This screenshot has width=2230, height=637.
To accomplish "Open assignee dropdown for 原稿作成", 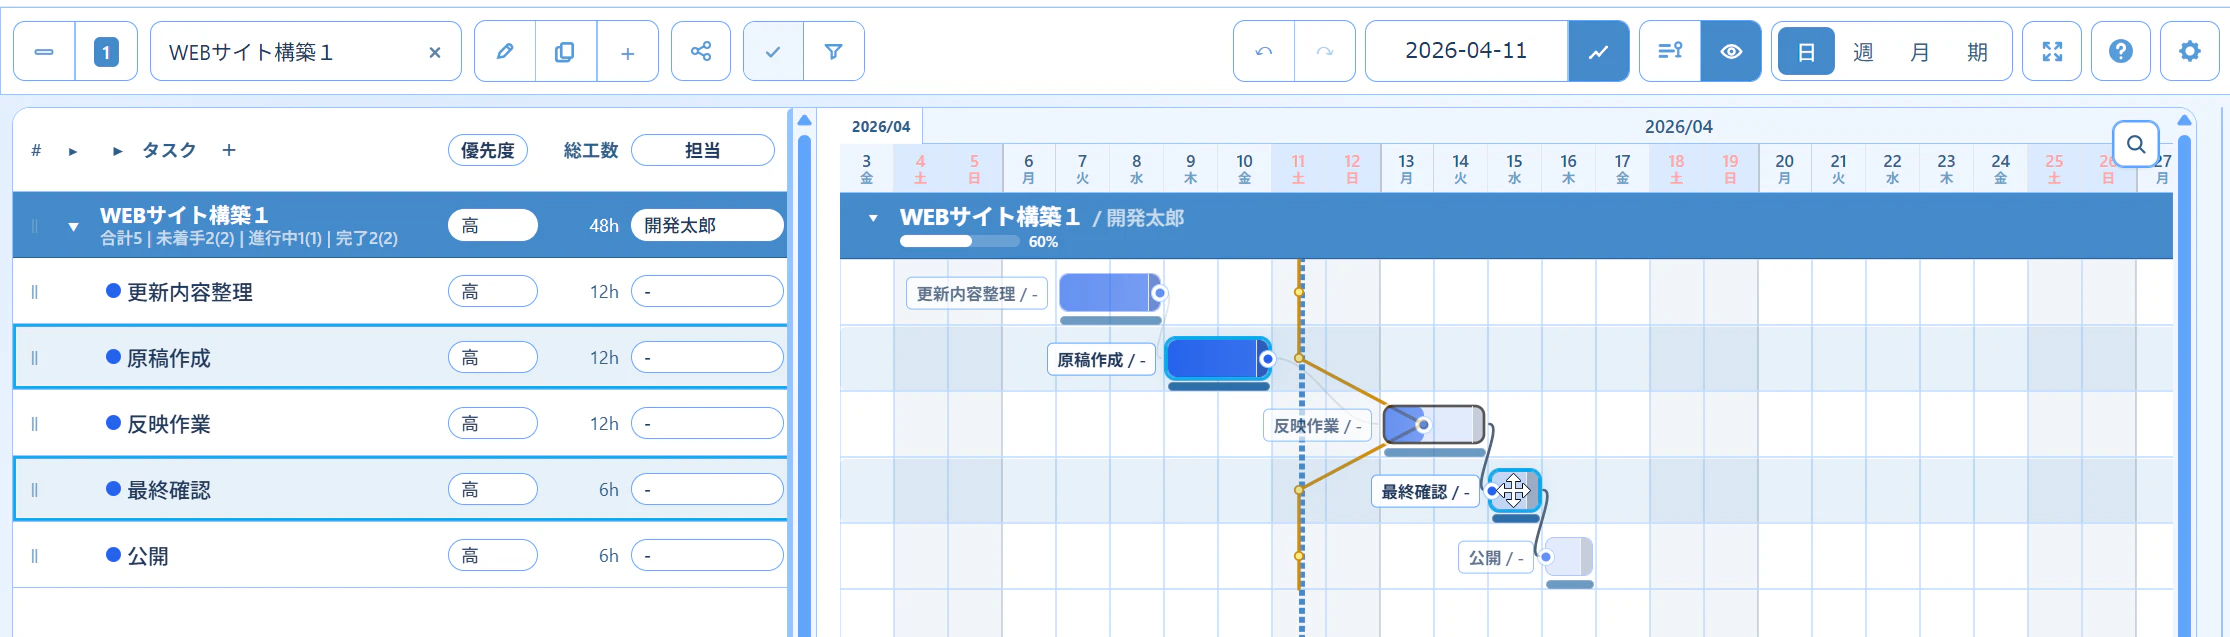I will pyautogui.click(x=707, y=357).
